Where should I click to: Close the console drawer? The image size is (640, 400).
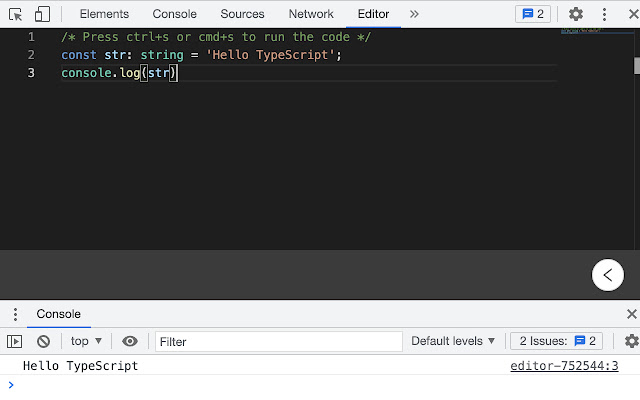coord(631,314)
